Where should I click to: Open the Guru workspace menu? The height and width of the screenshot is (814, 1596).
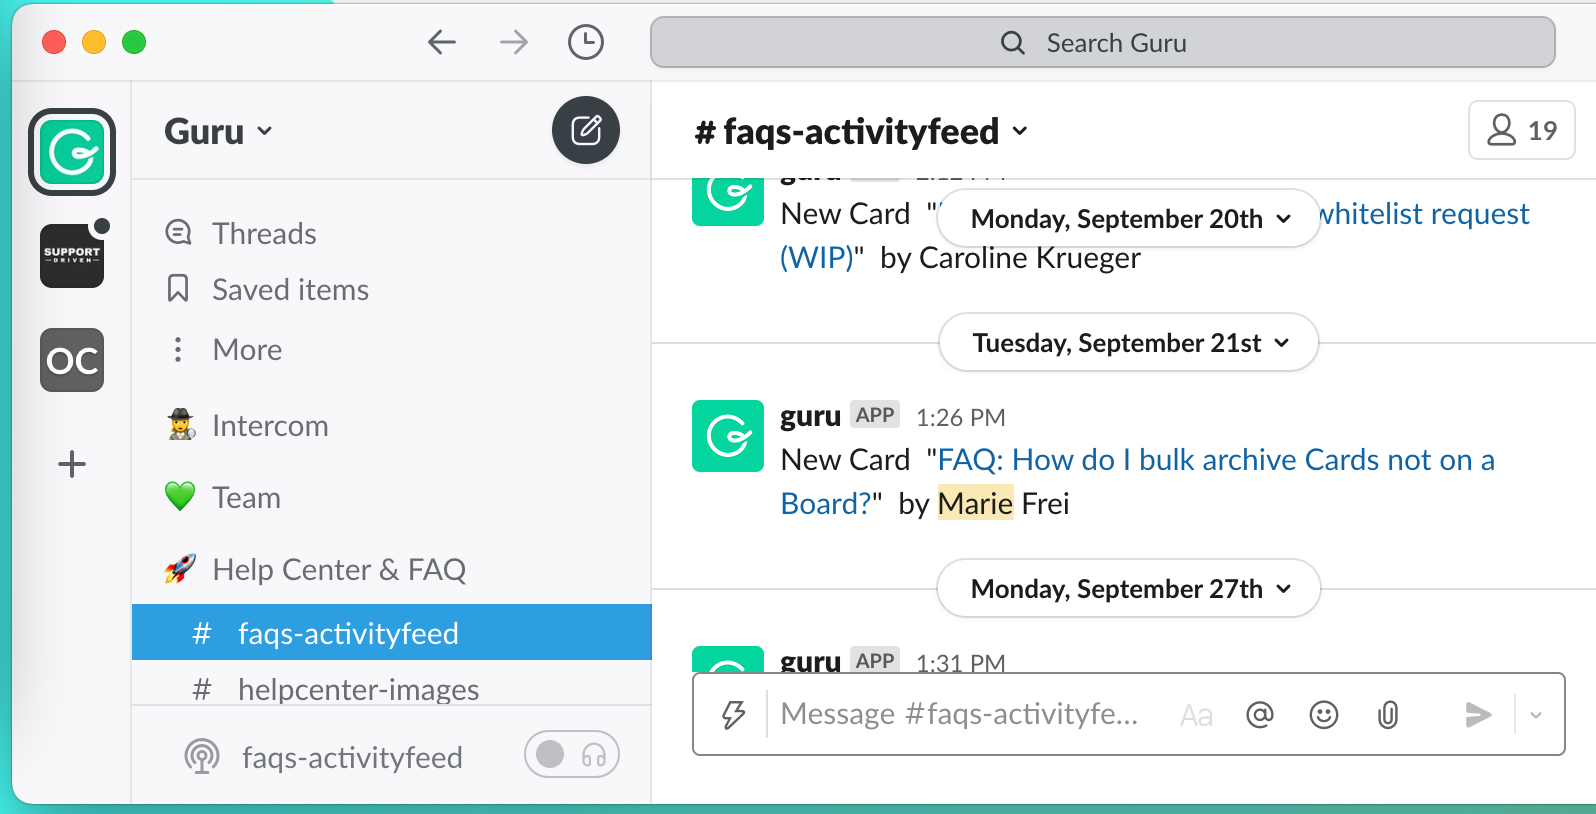(218, 131)
